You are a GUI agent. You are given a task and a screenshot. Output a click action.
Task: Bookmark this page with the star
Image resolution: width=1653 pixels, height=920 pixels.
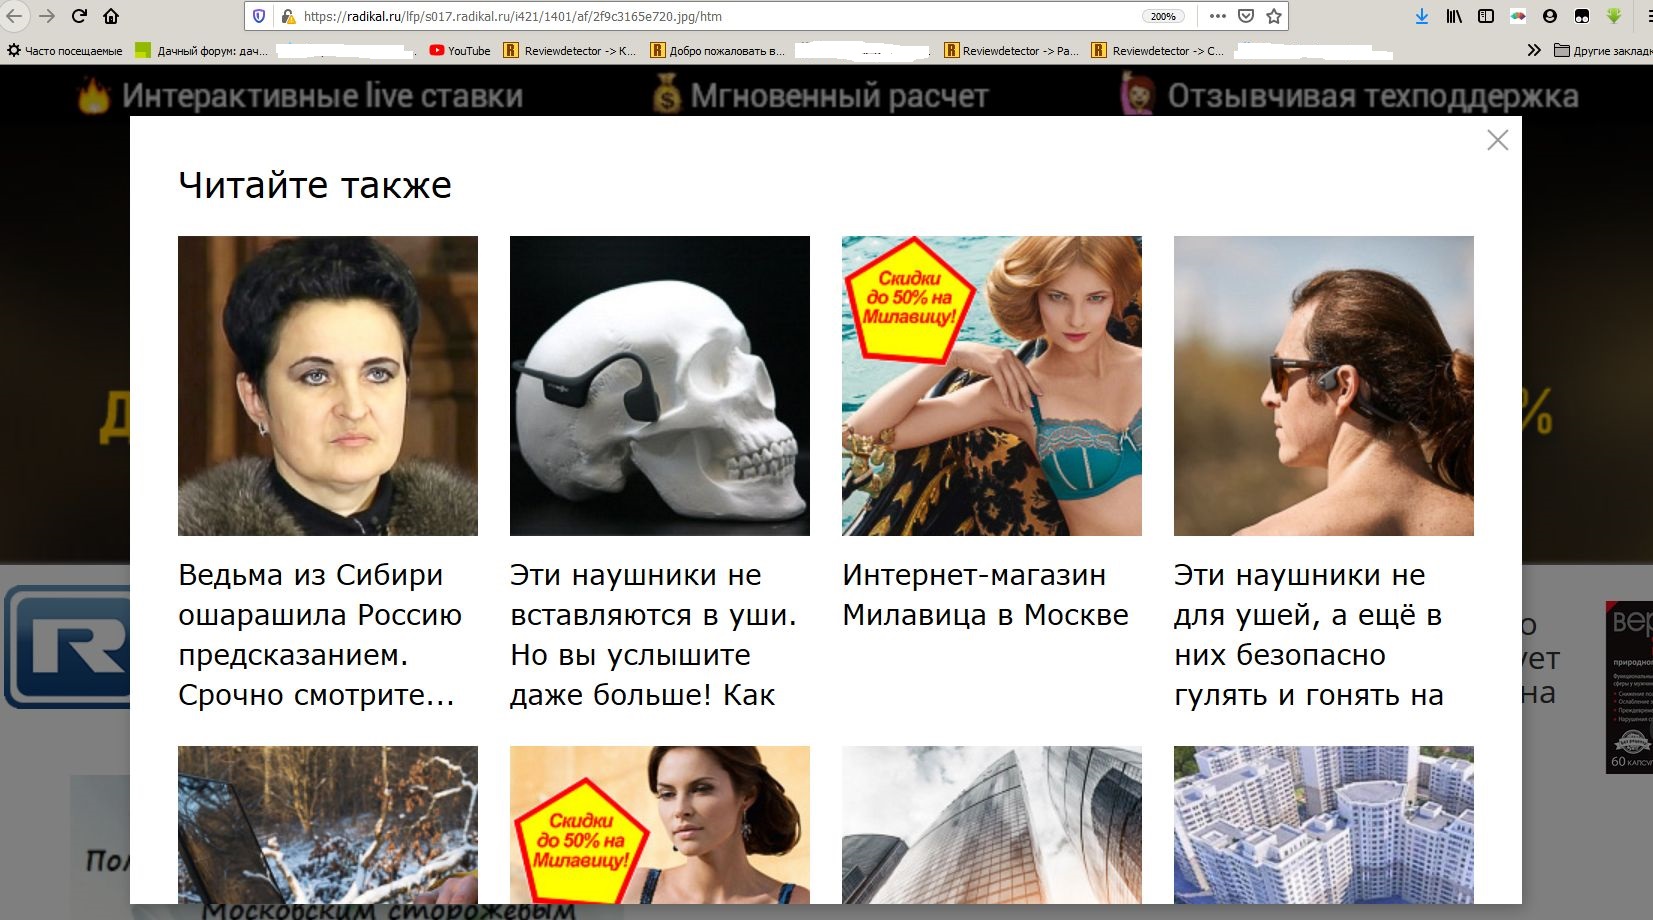coord(1274,16)
